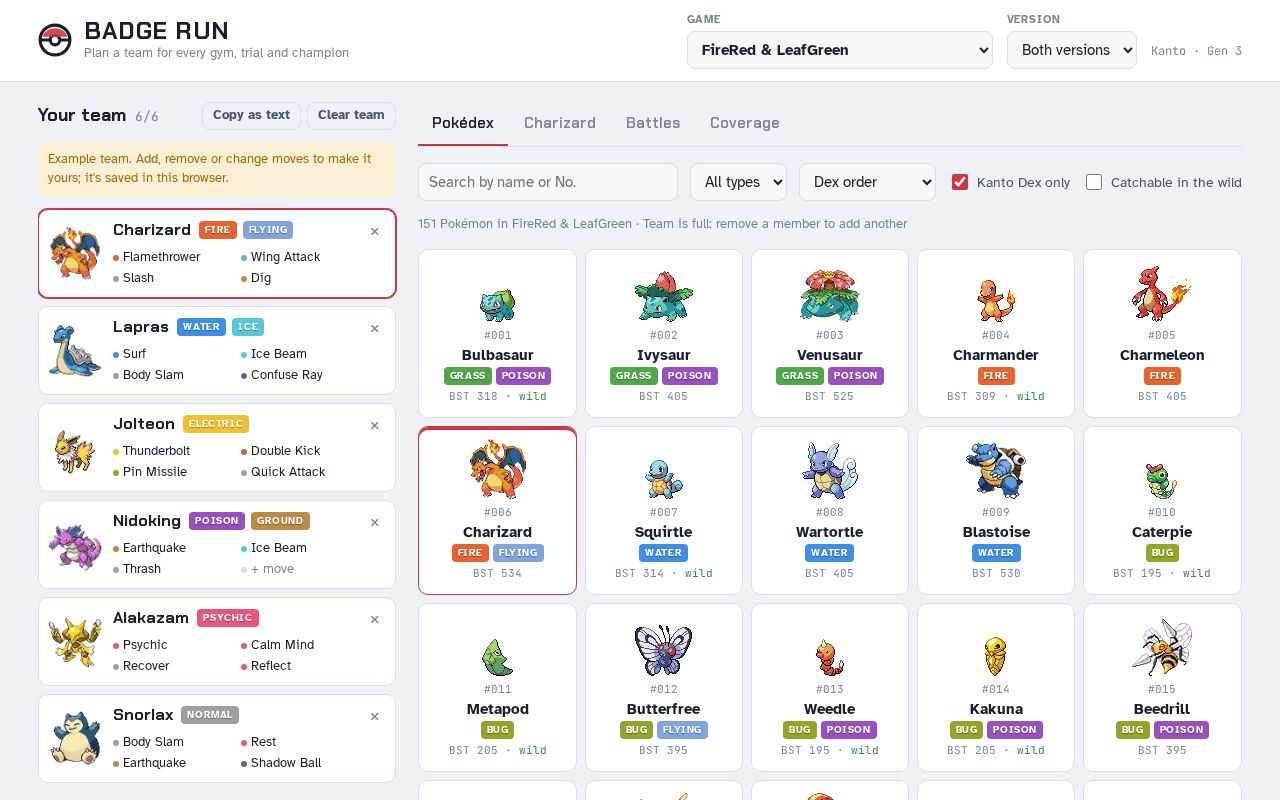
Task: Click the Poké Ball logo icon
Action: pyautogui.click(x=55, y=40)
